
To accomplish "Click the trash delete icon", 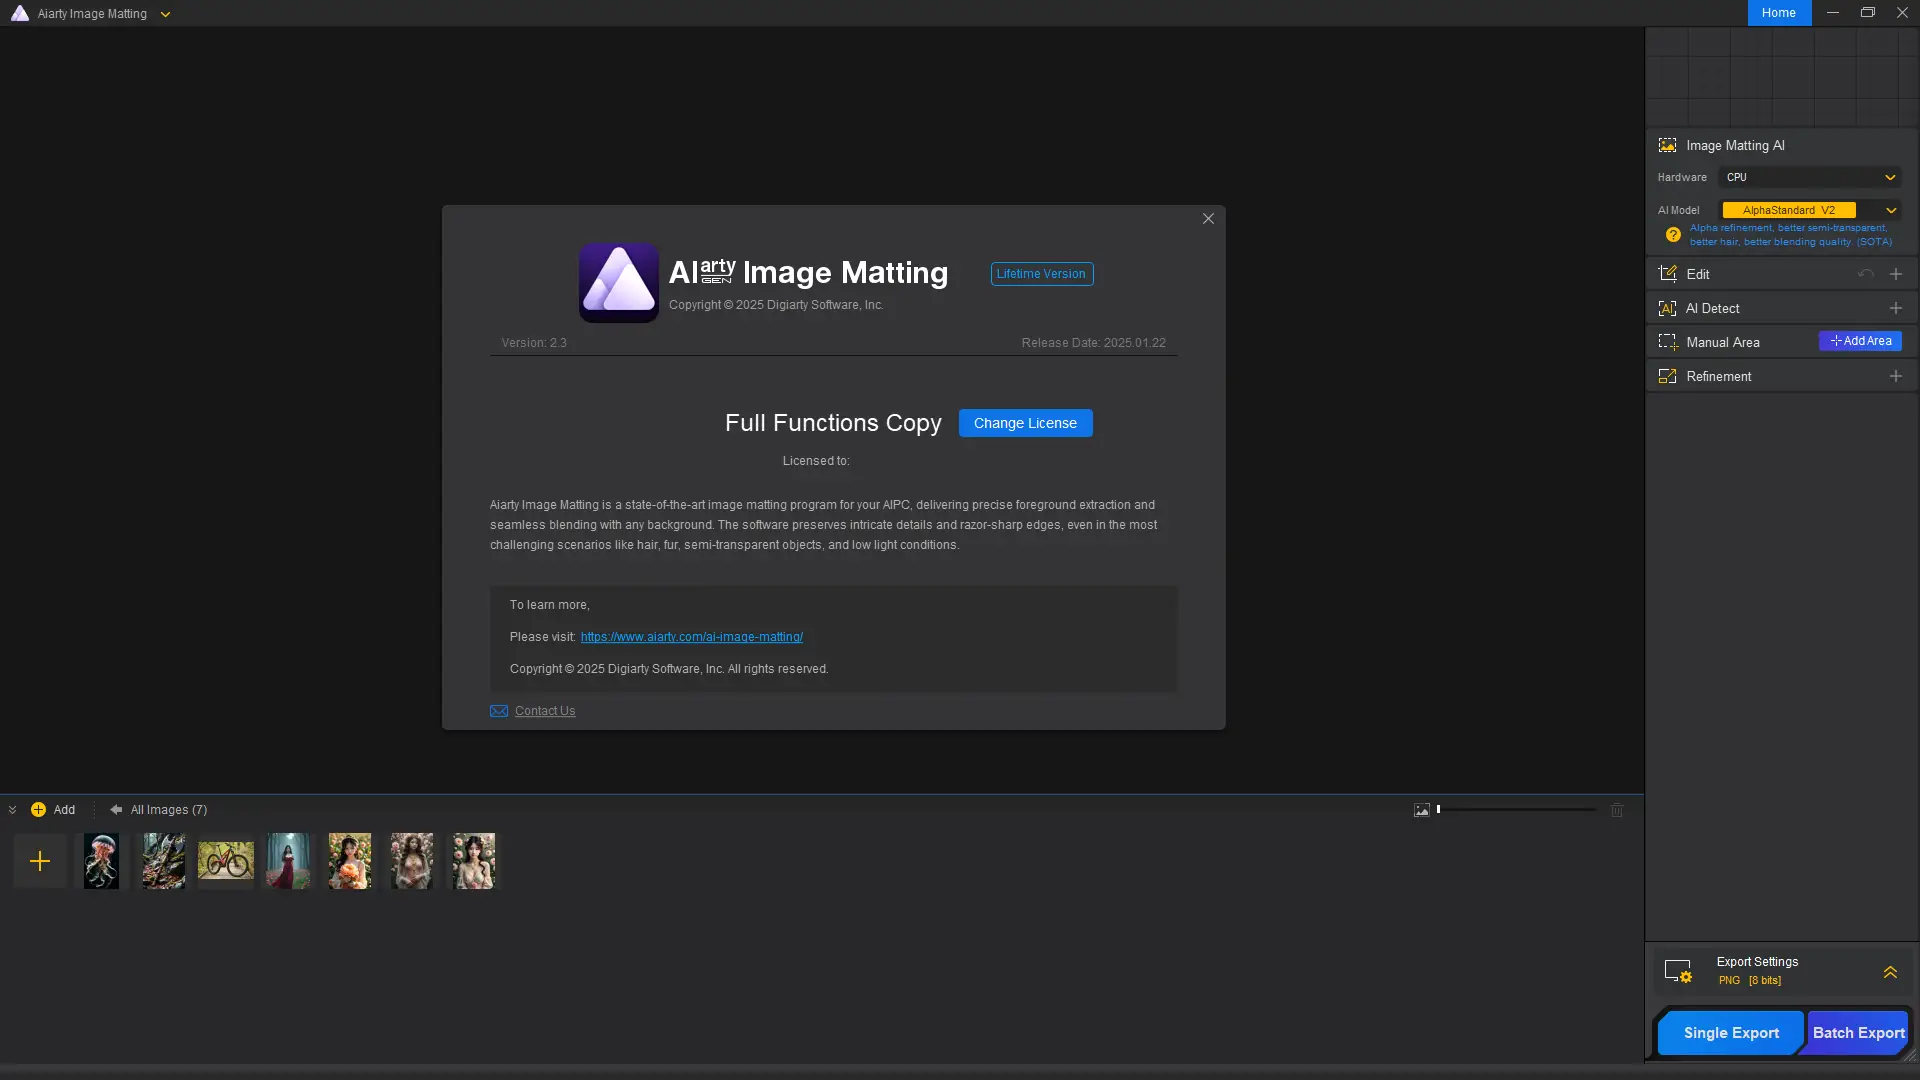I will [1617, 810].
